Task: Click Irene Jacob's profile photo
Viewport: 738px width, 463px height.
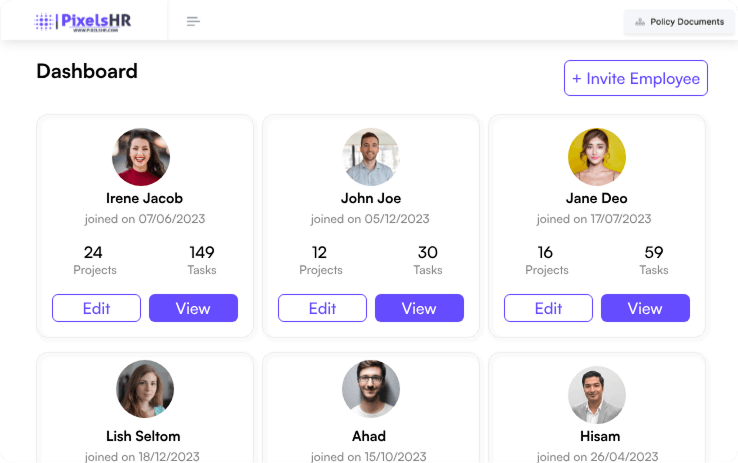Action: coord(141,157)
